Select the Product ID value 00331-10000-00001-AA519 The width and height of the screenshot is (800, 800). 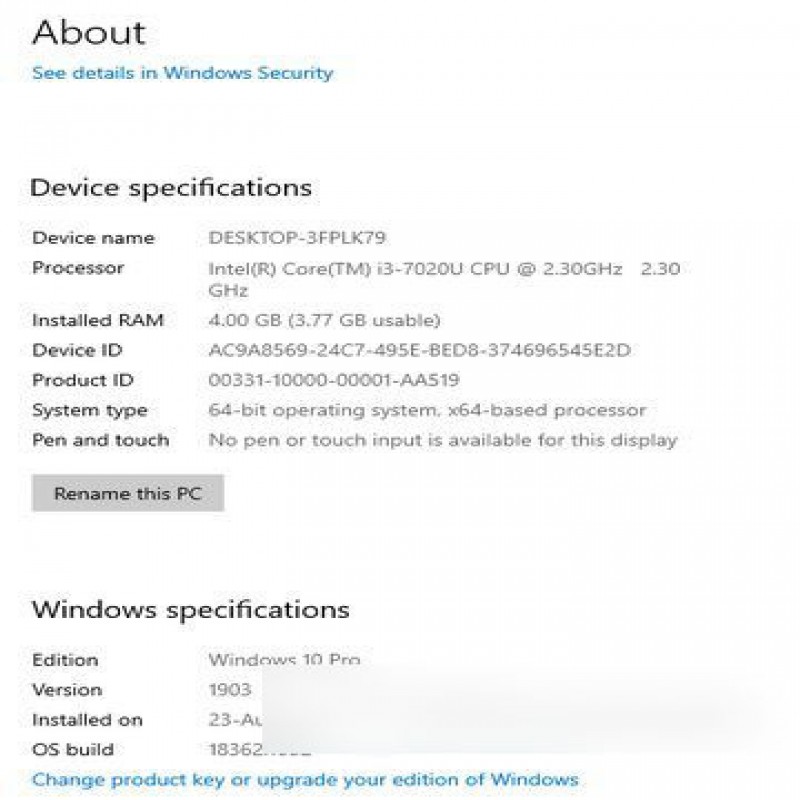click(x=334, y=380)
